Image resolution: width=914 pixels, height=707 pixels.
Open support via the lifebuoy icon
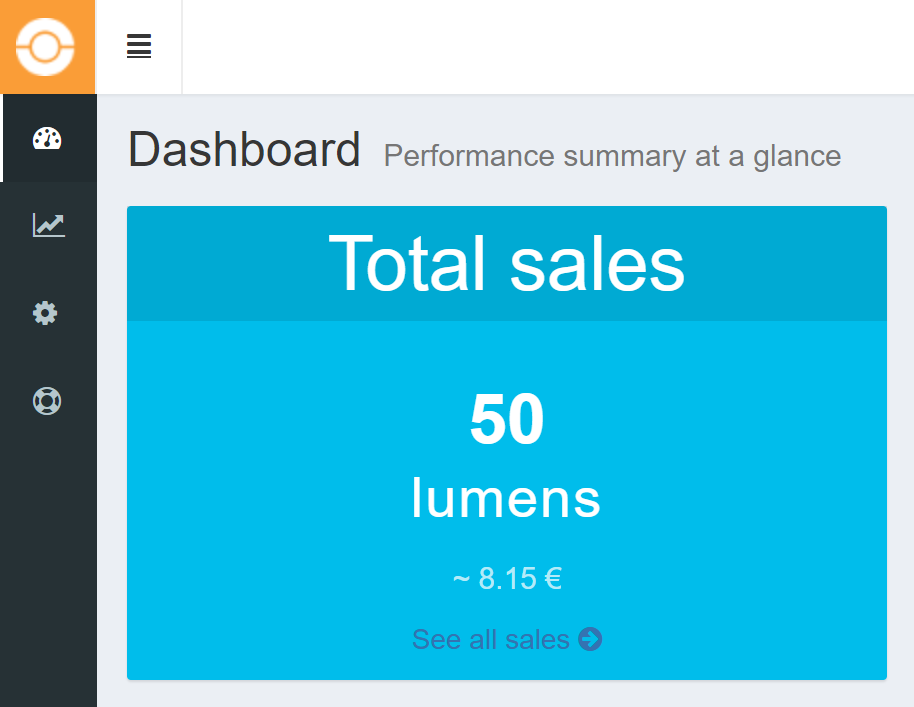[x=47, y=401]
